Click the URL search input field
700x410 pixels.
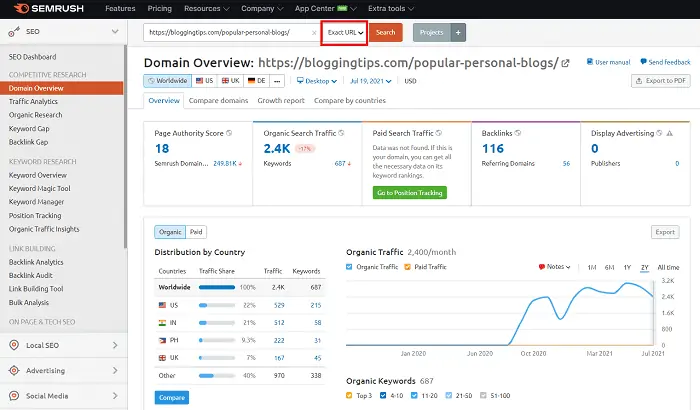225,33
